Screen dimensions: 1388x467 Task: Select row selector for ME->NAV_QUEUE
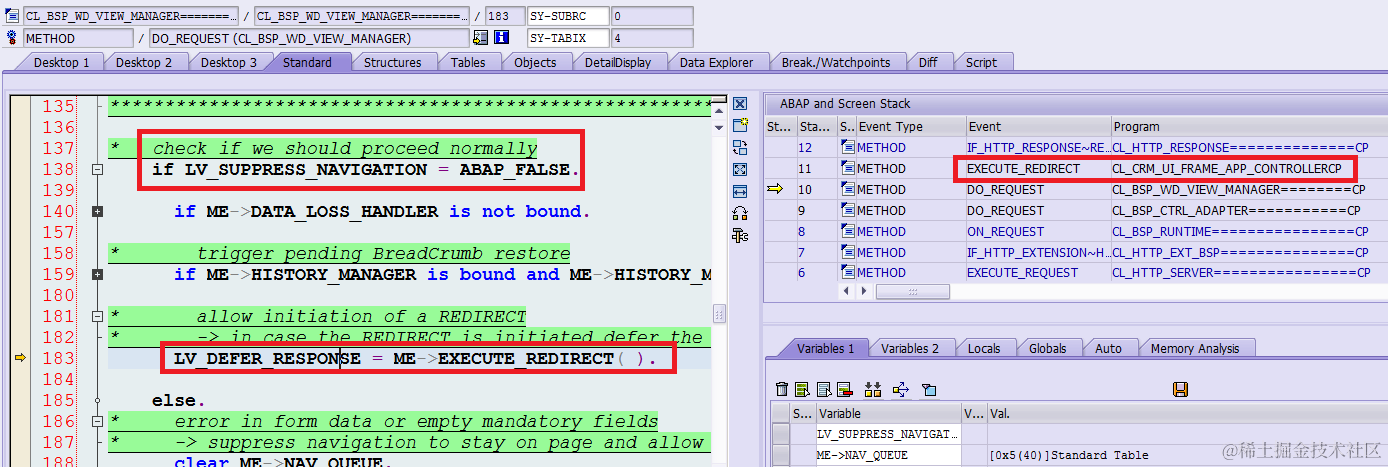[x=780, y=456]
